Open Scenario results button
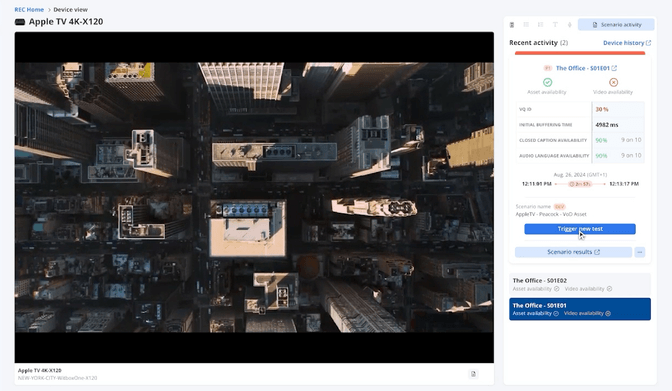Viewport: 672px width, 391px height. pyautogui.click(x=573, y=252)
